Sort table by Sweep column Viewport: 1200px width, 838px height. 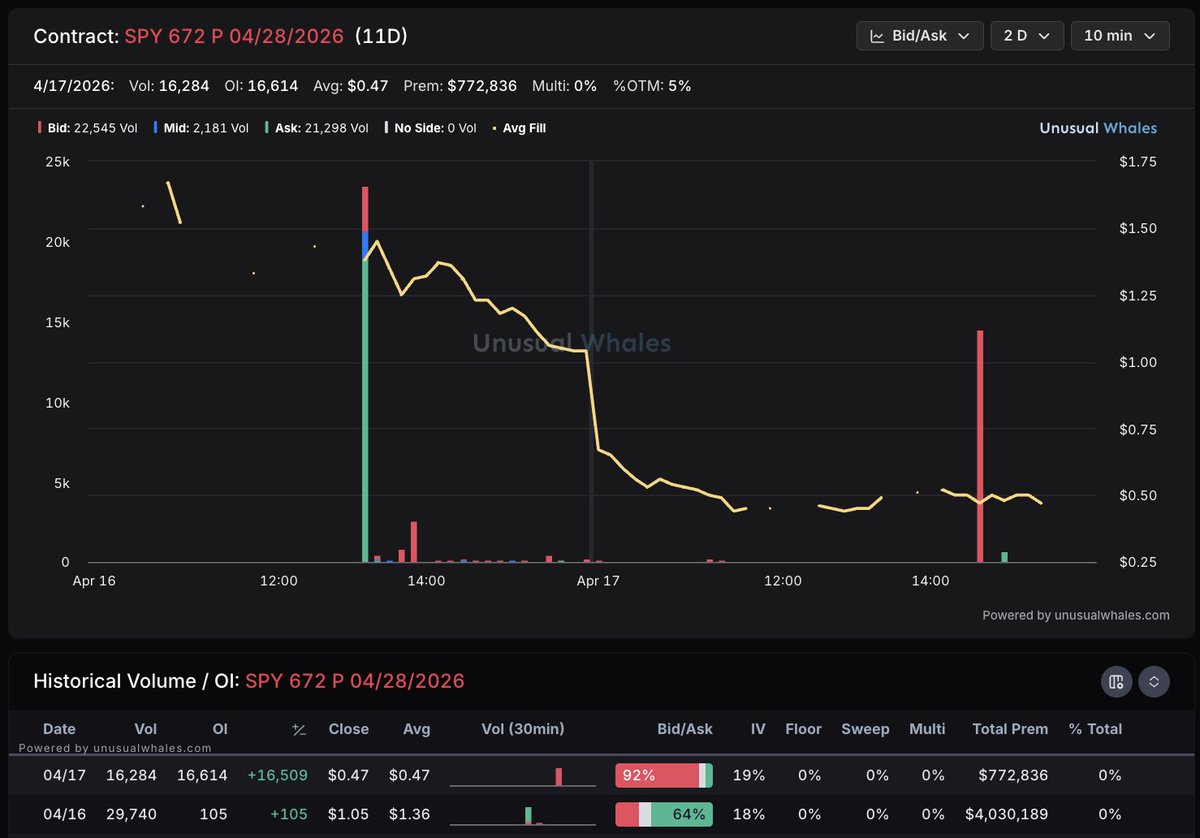(865, 729)
